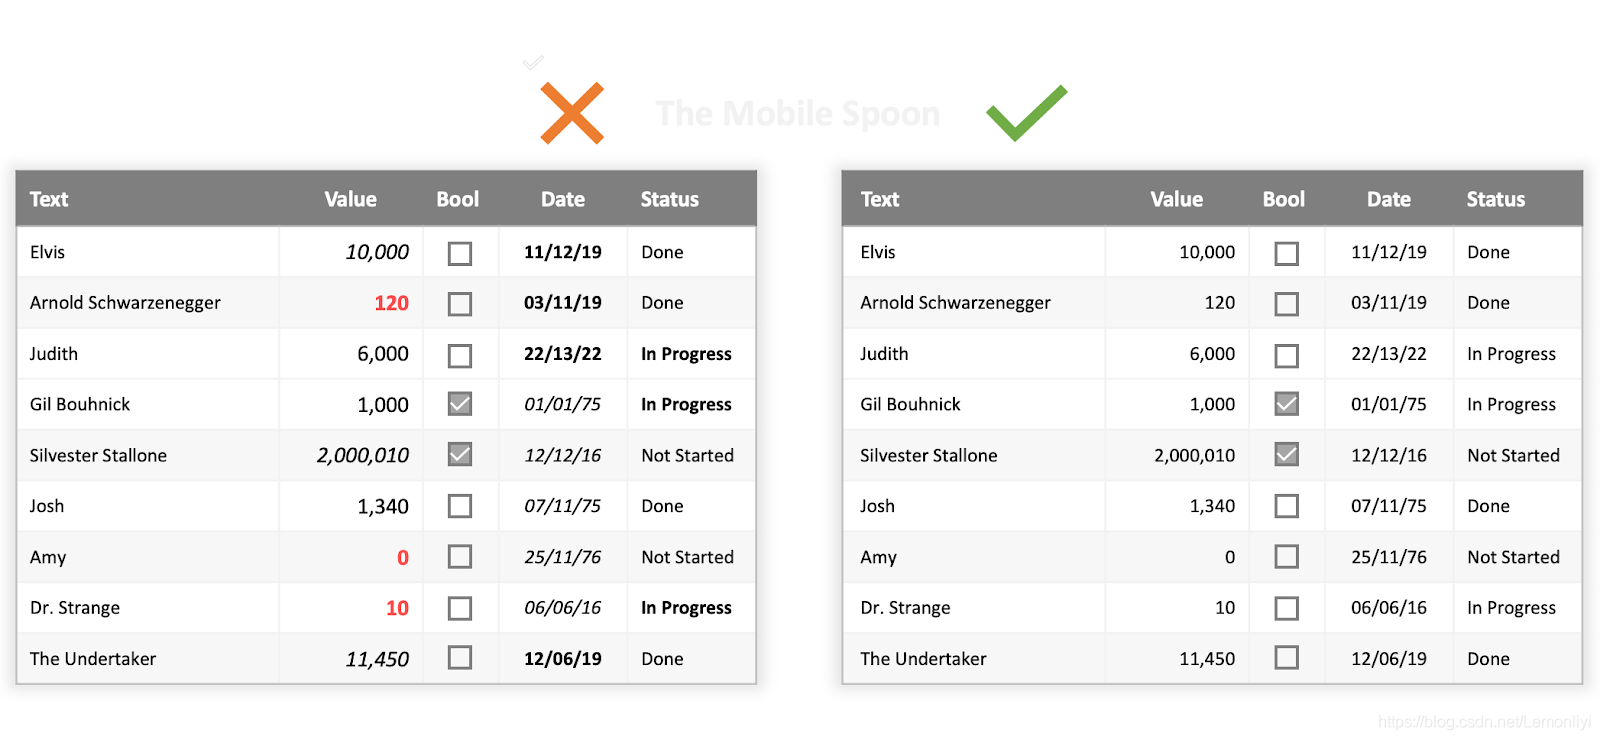Image resolution: width=1600 pixels, height=740 pixels.
Task: Click Date column header in left table
Action: click(563, 199)
